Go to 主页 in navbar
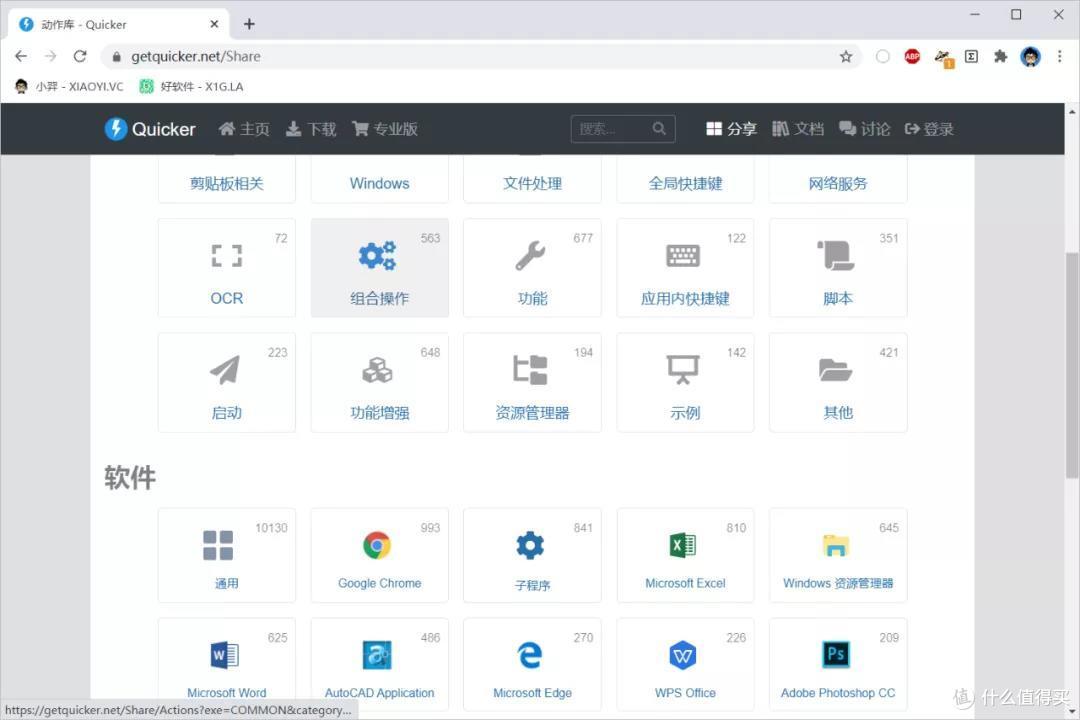The height and width of the screenshot is (720, 1080). (244, 129)
